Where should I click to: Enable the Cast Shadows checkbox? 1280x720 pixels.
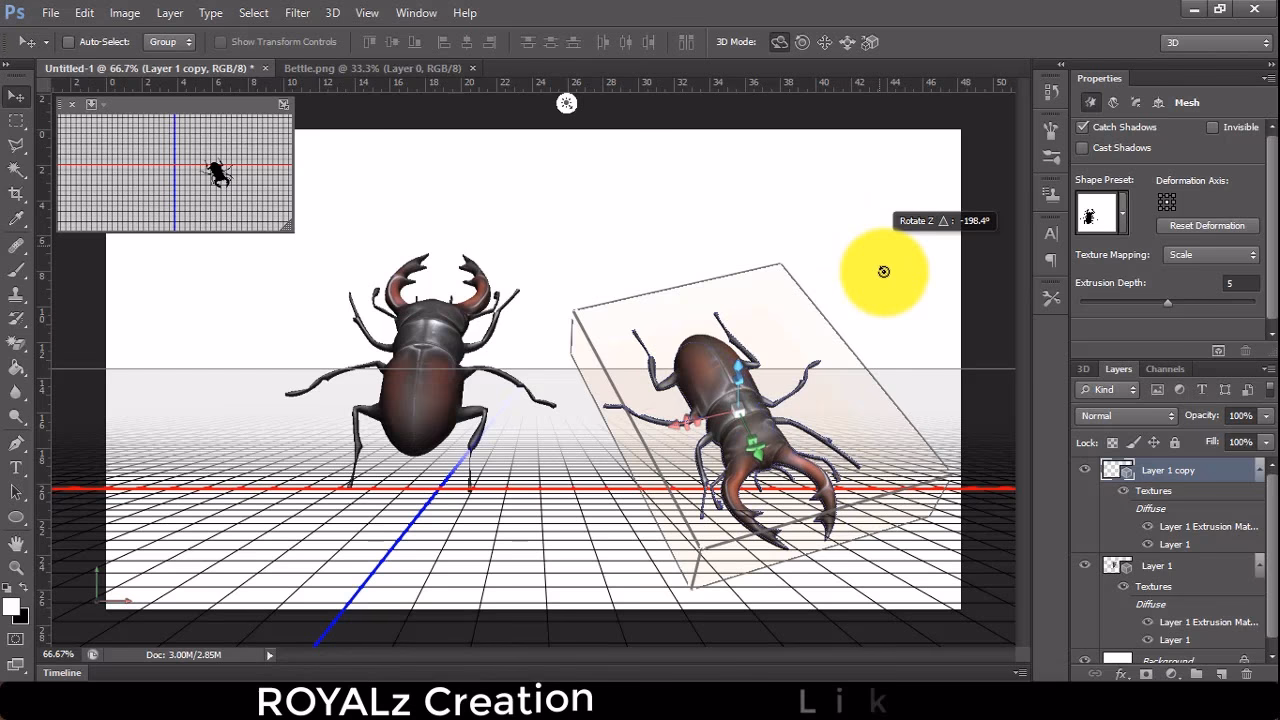(x=1083, y=147)
